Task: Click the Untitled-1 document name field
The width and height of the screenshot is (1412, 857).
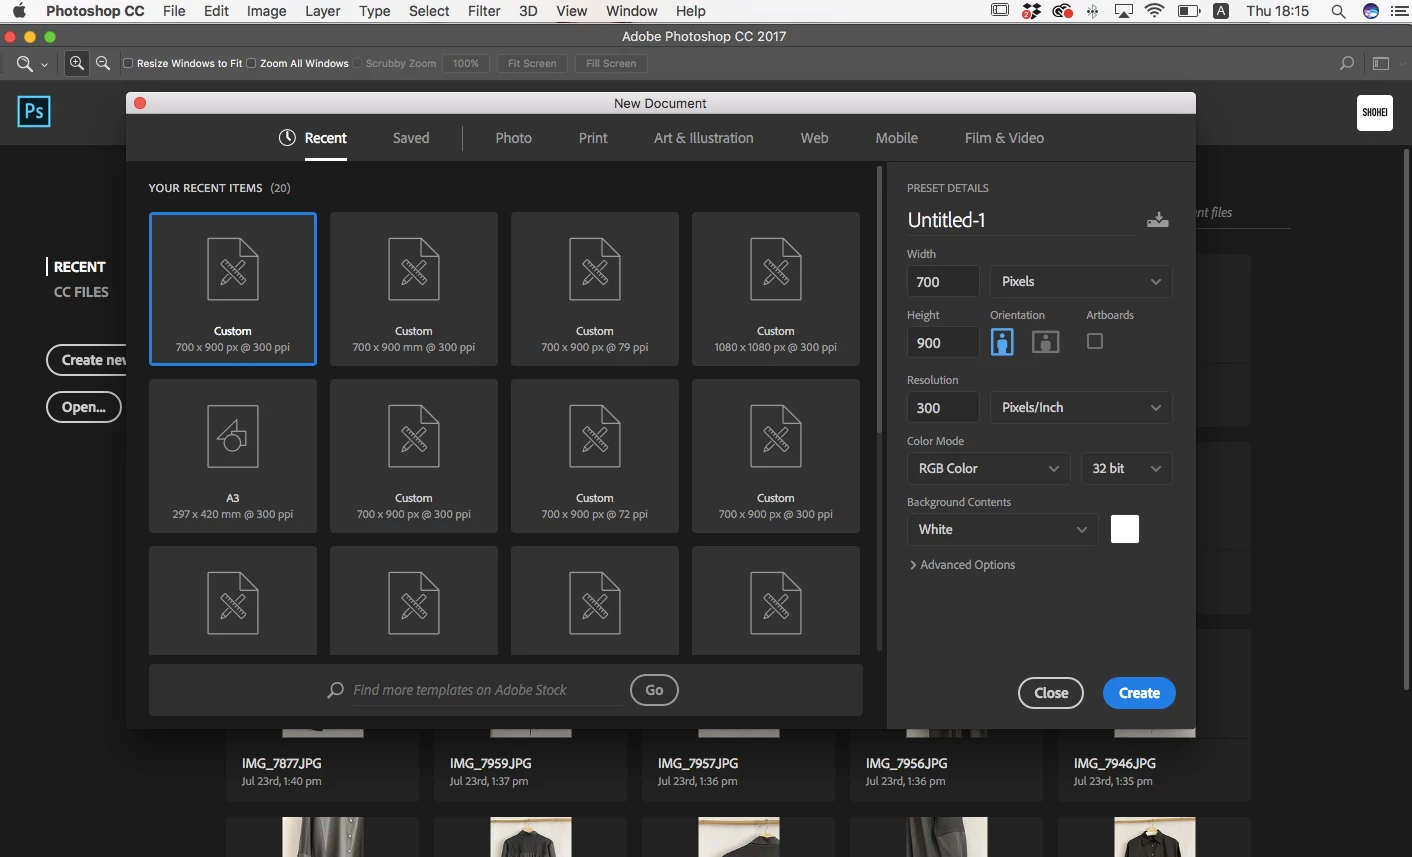Action: point(1020,220)
